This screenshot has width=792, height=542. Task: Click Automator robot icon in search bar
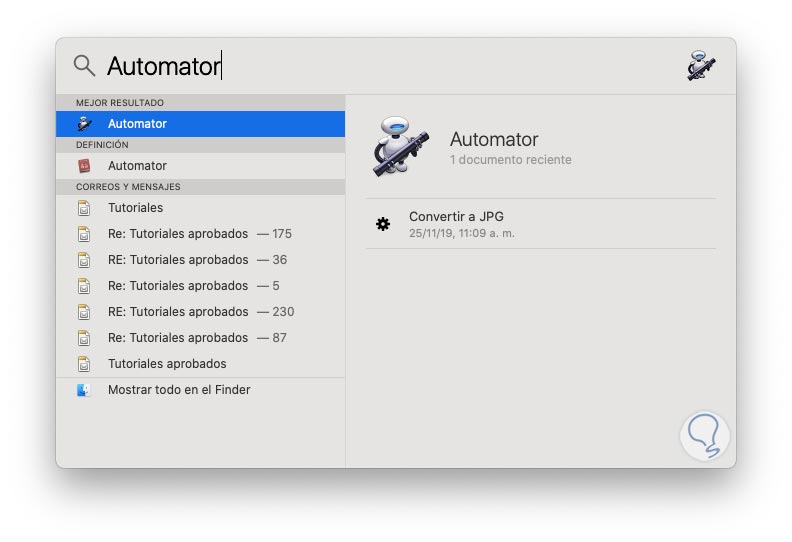(x=701, y=66)
